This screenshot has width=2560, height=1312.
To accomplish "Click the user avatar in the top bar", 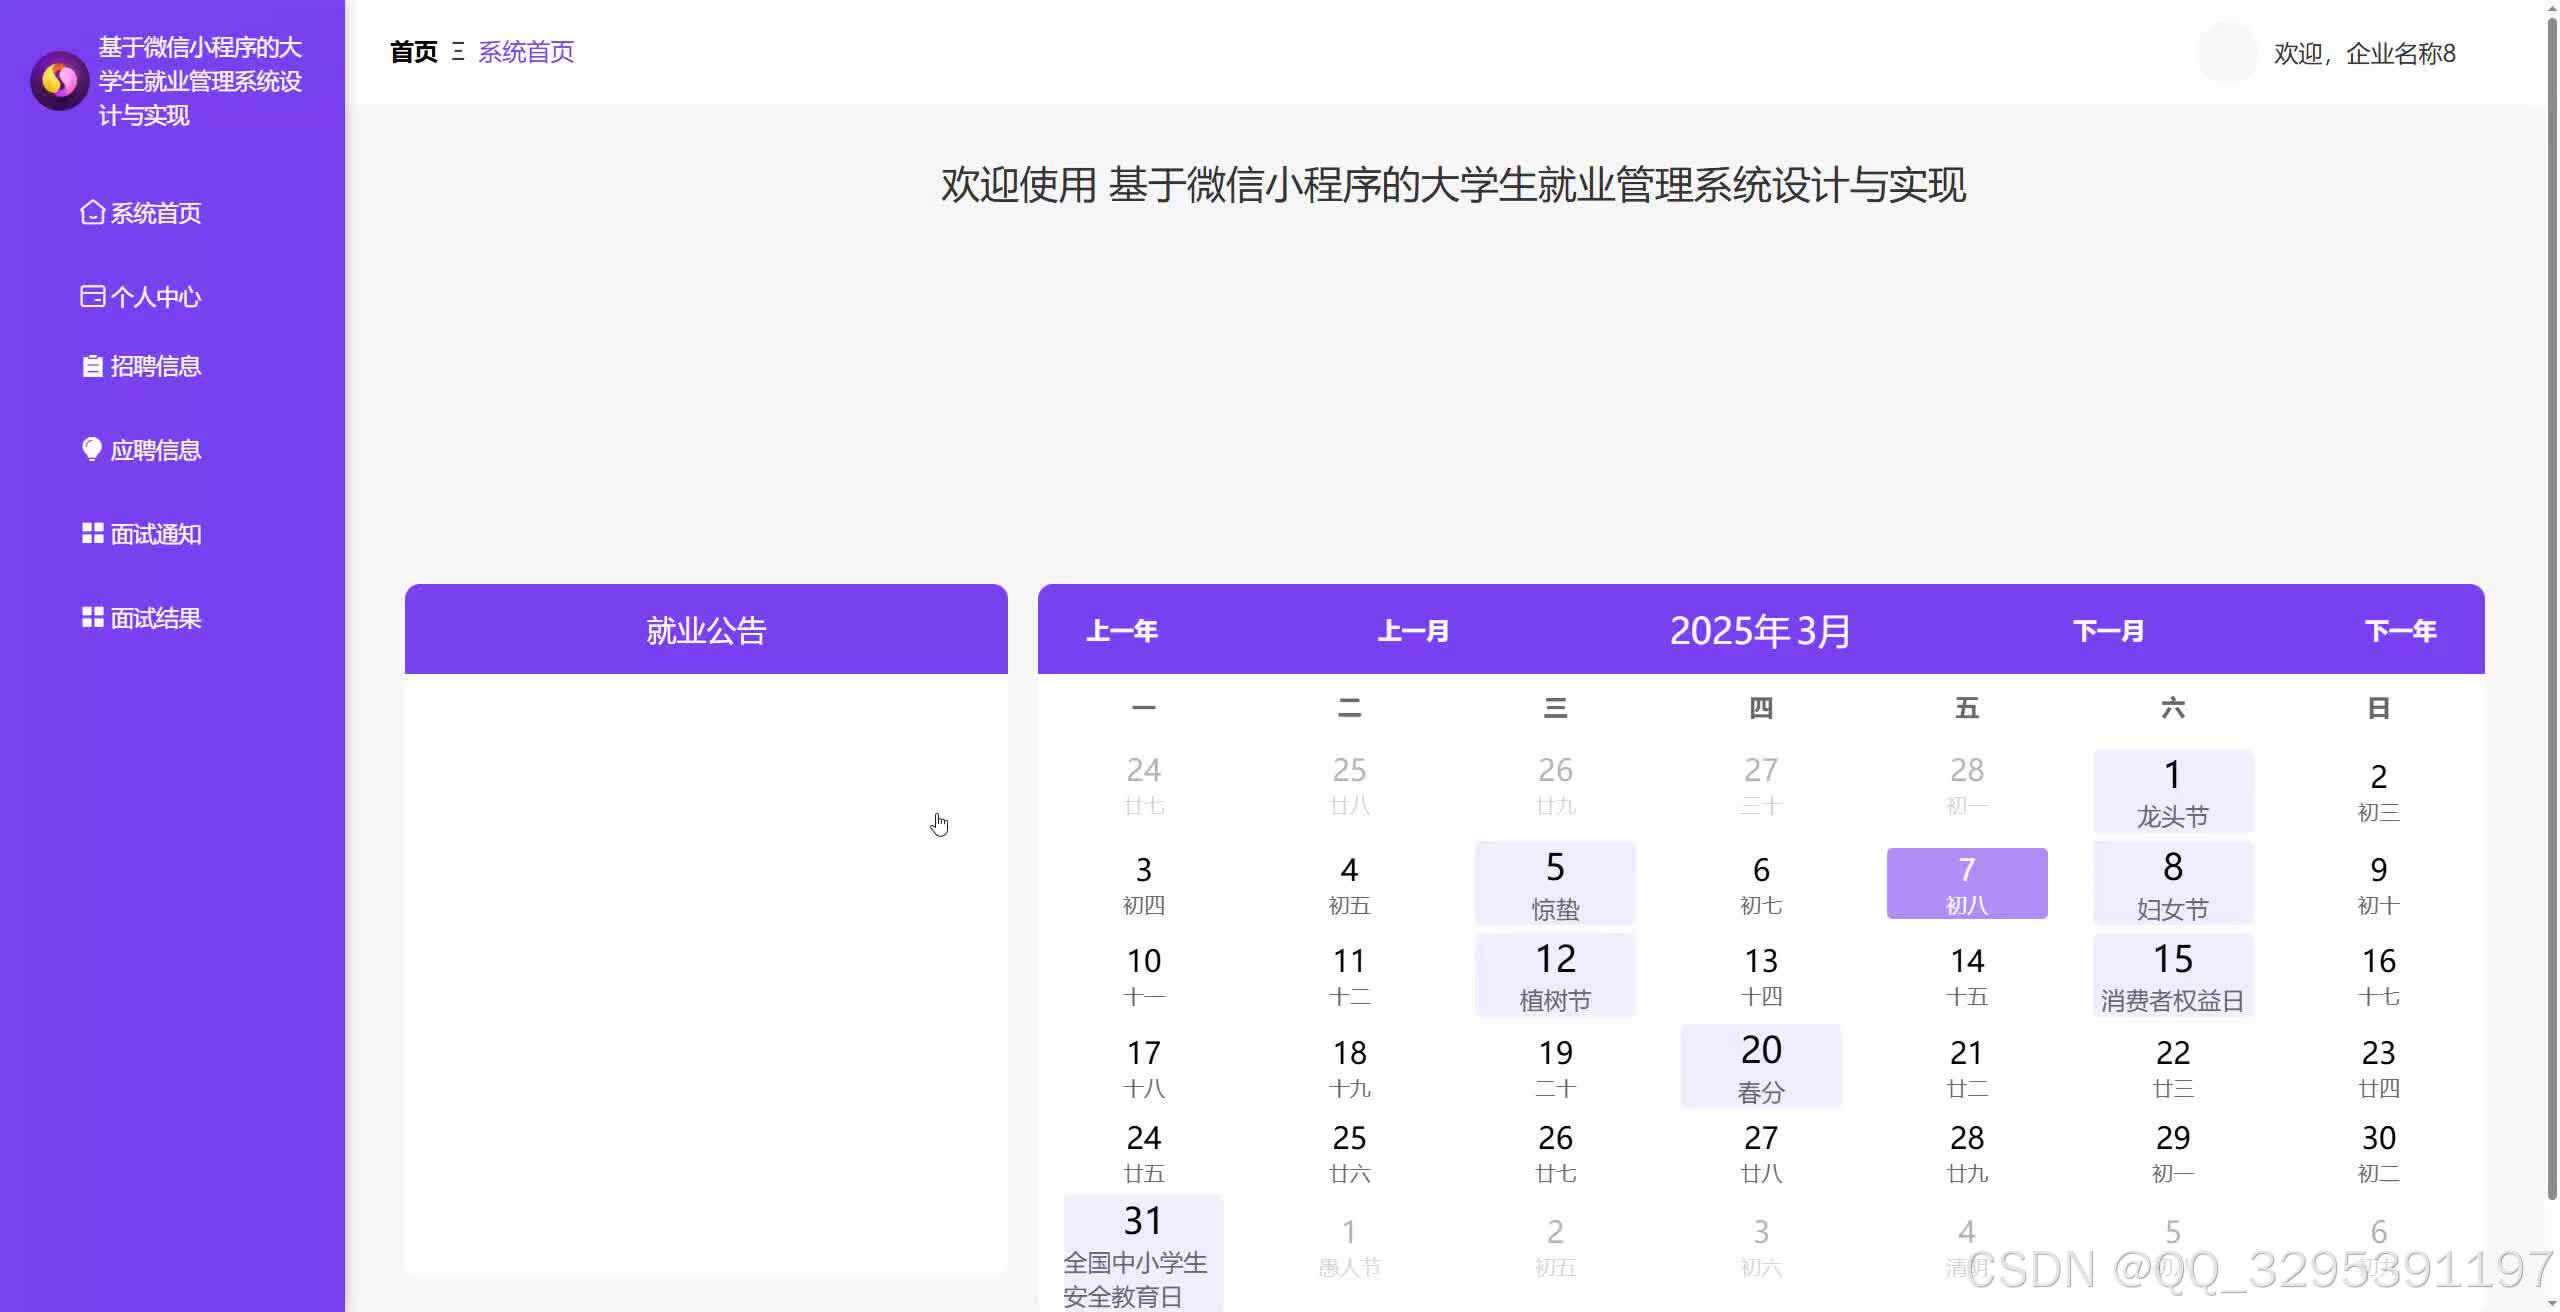I will pyautogui.click(x=2229, y=52).
